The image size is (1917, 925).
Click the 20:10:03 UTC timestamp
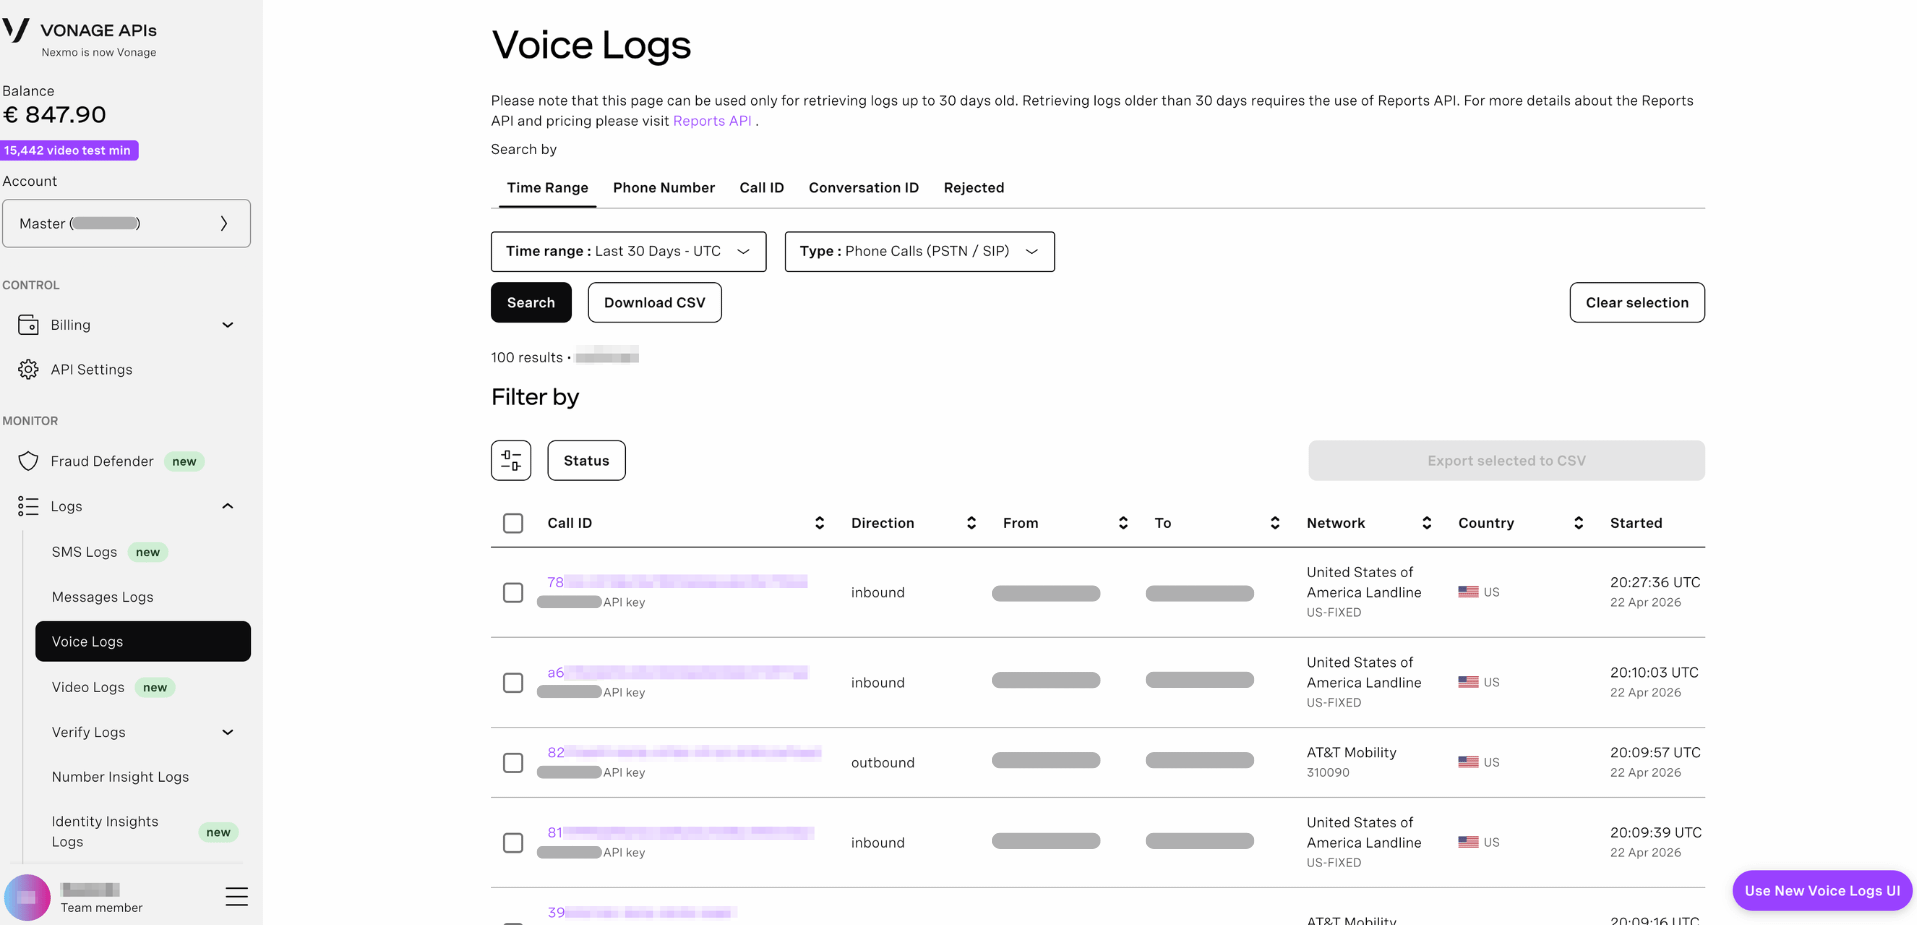[1654, 673]
